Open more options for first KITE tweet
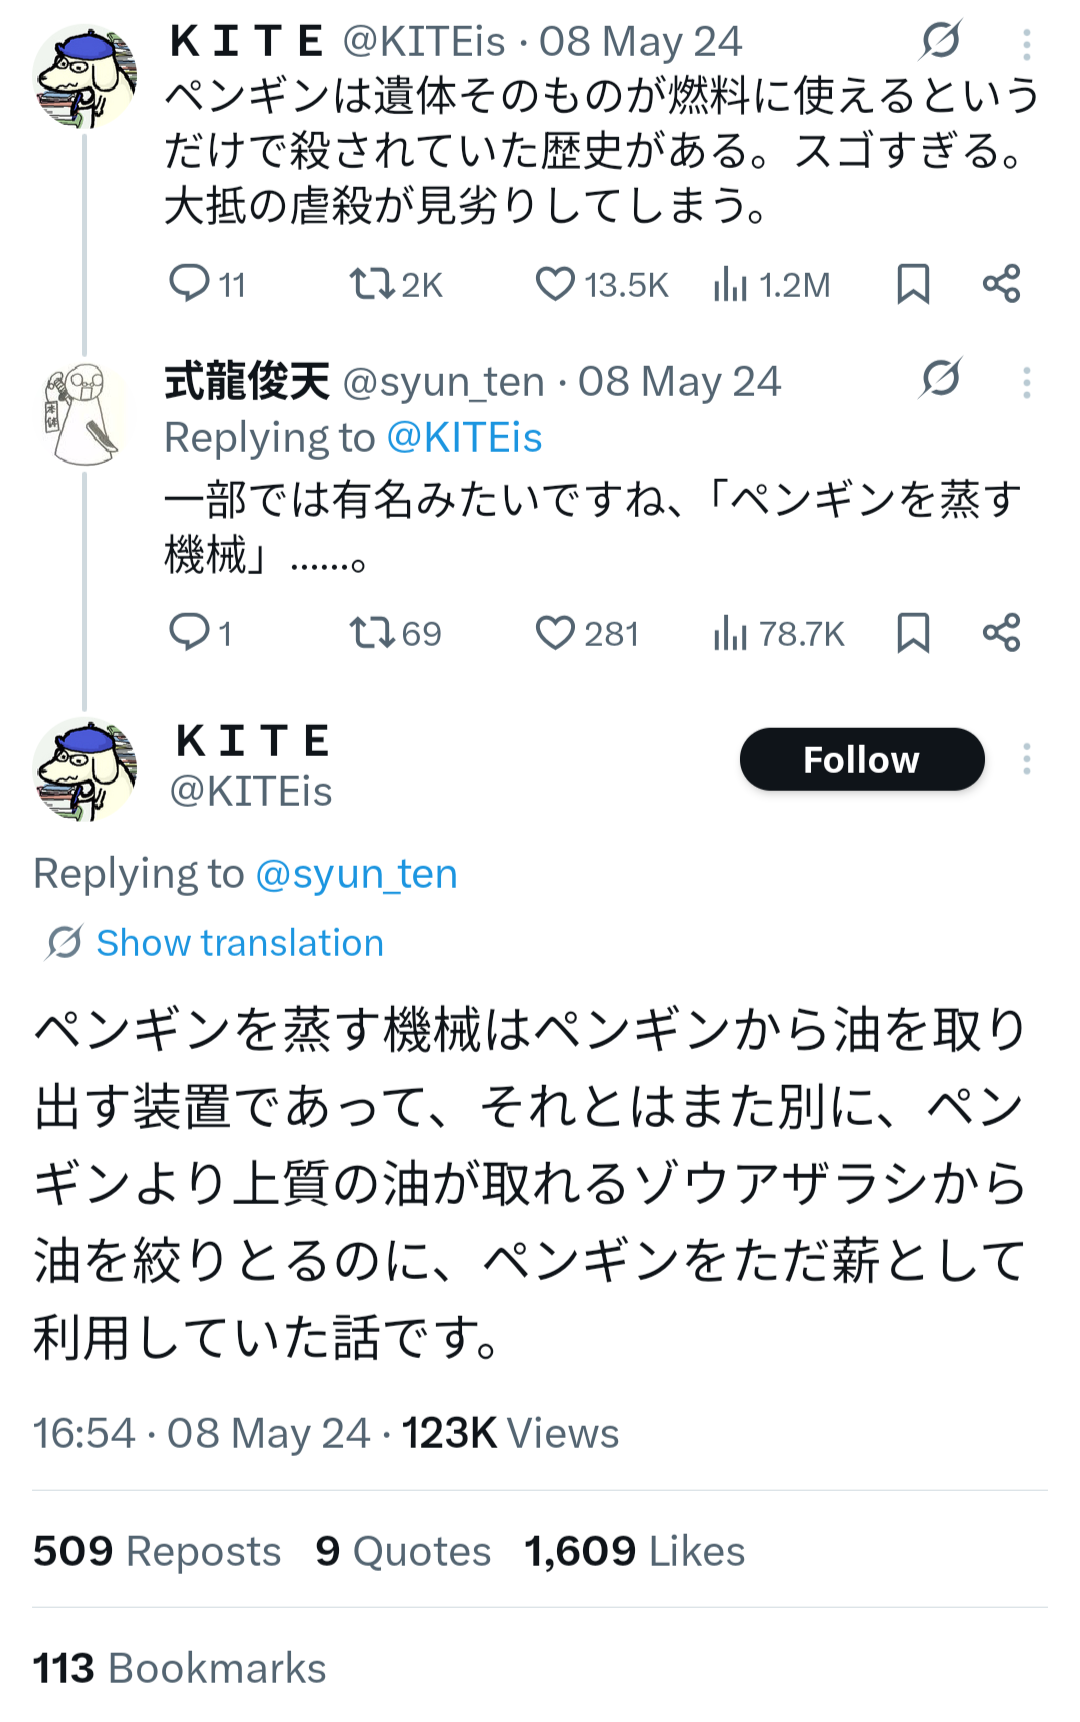 (1027, 44)
